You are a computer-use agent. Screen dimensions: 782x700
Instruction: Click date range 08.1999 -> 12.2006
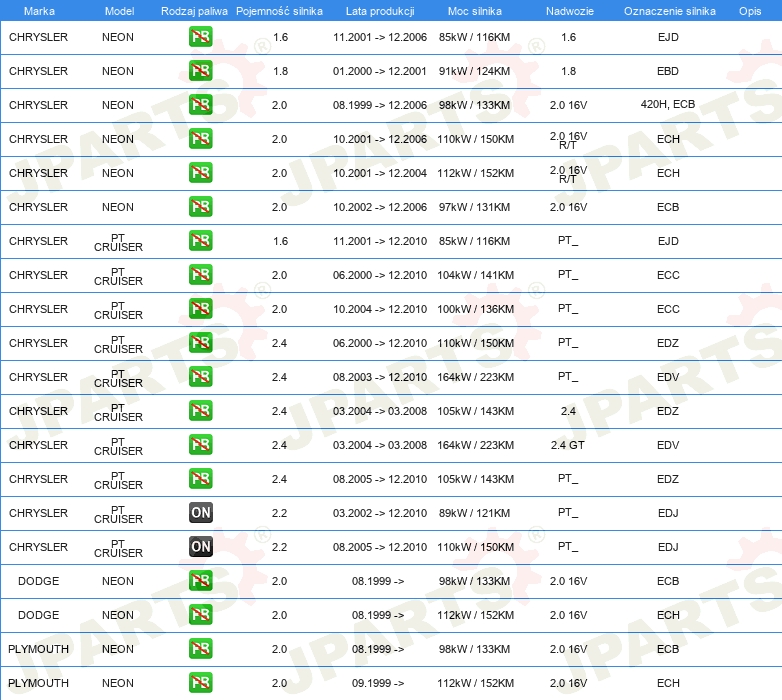pos(380,105)
